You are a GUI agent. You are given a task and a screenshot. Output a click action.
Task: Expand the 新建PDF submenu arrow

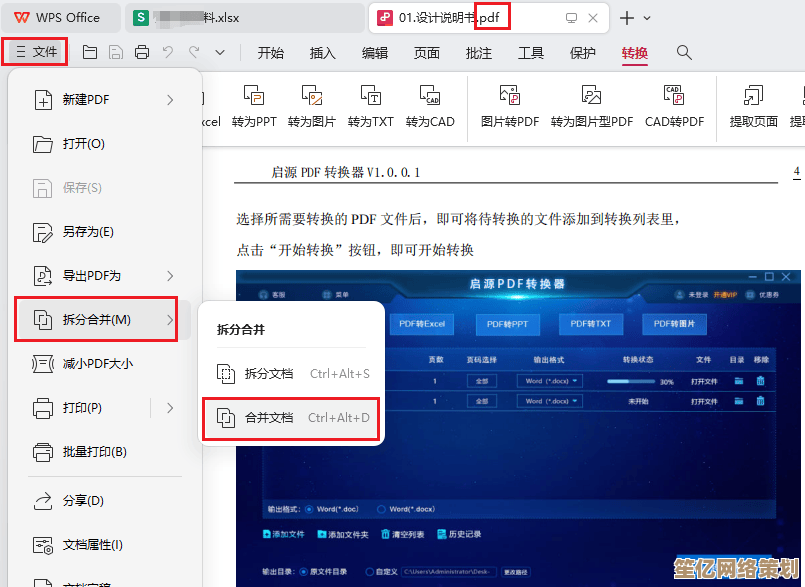click(x=170, y=100)
